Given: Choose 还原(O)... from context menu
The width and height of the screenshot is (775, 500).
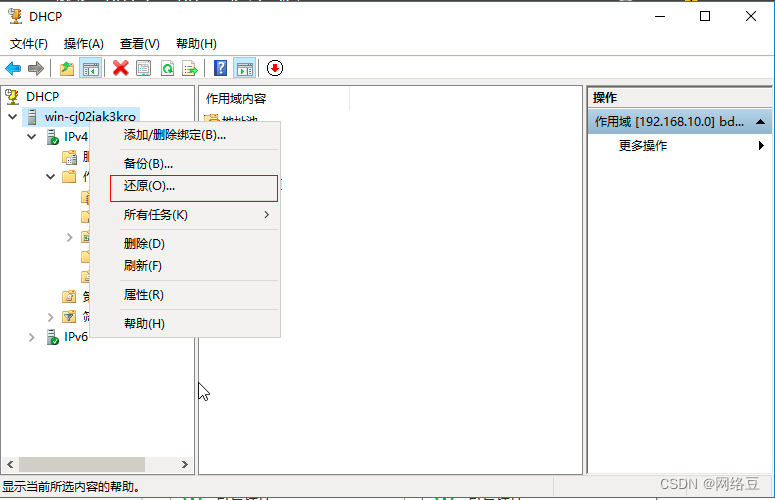Looking at the screenshot, I should (185, 186).
